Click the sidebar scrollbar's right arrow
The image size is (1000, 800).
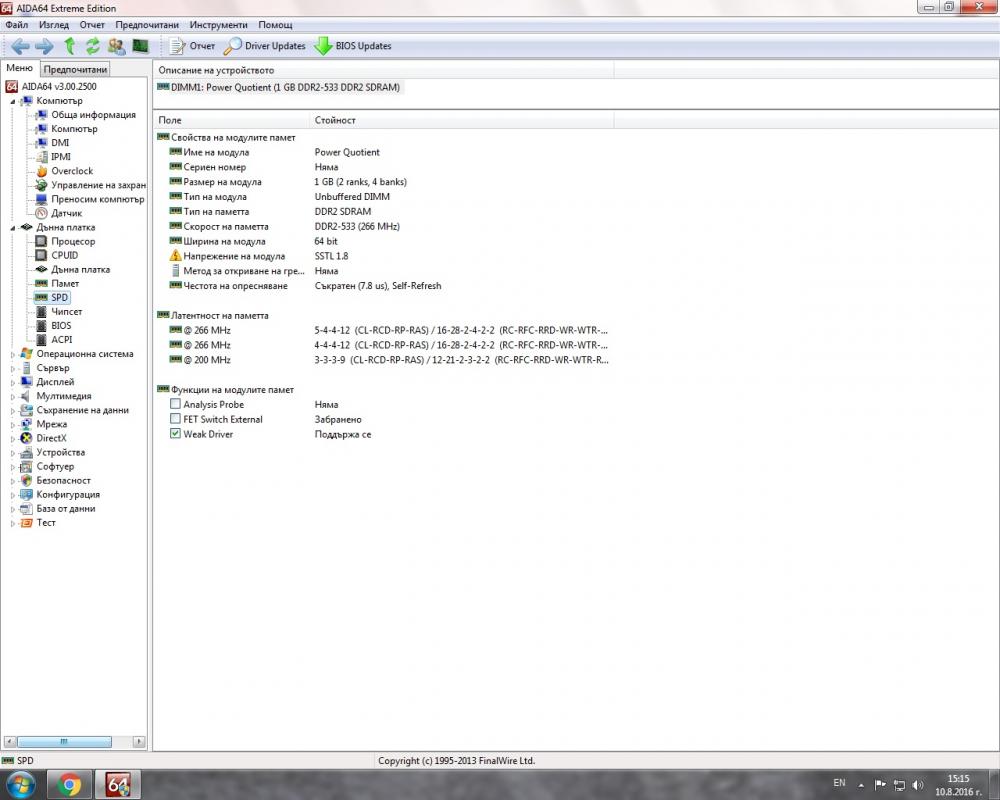pyautogui.click(x=139, y=741)
